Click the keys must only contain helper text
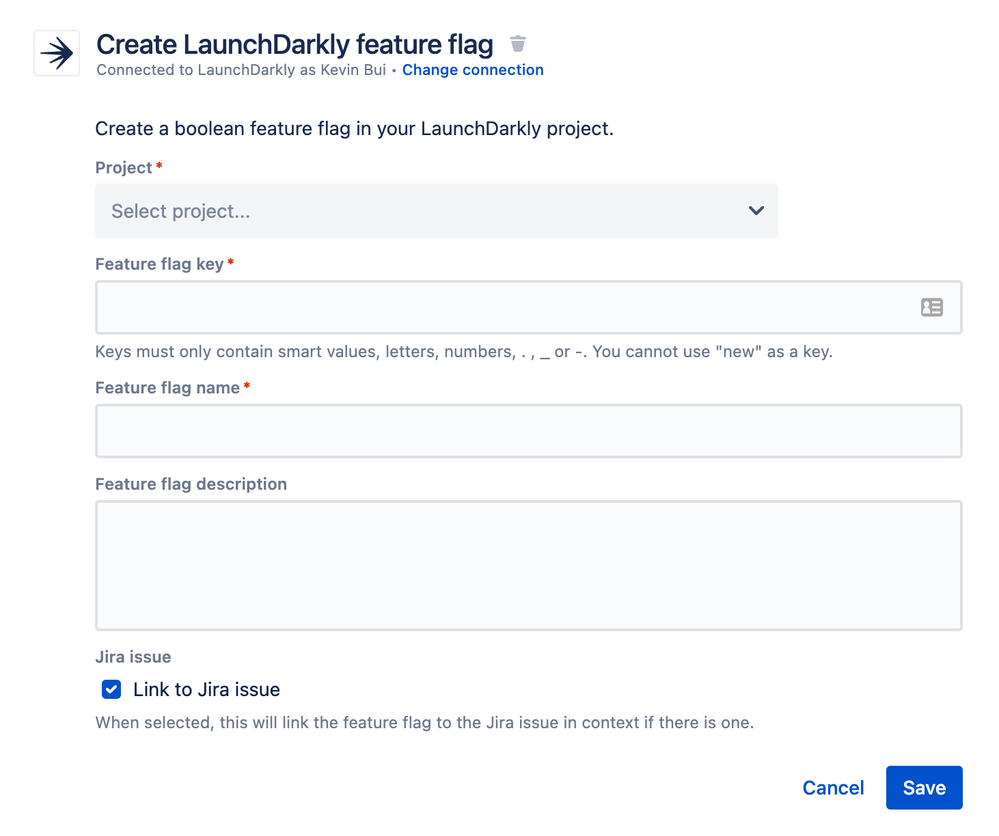Screen dimensions: 999x836 (464, 352)
